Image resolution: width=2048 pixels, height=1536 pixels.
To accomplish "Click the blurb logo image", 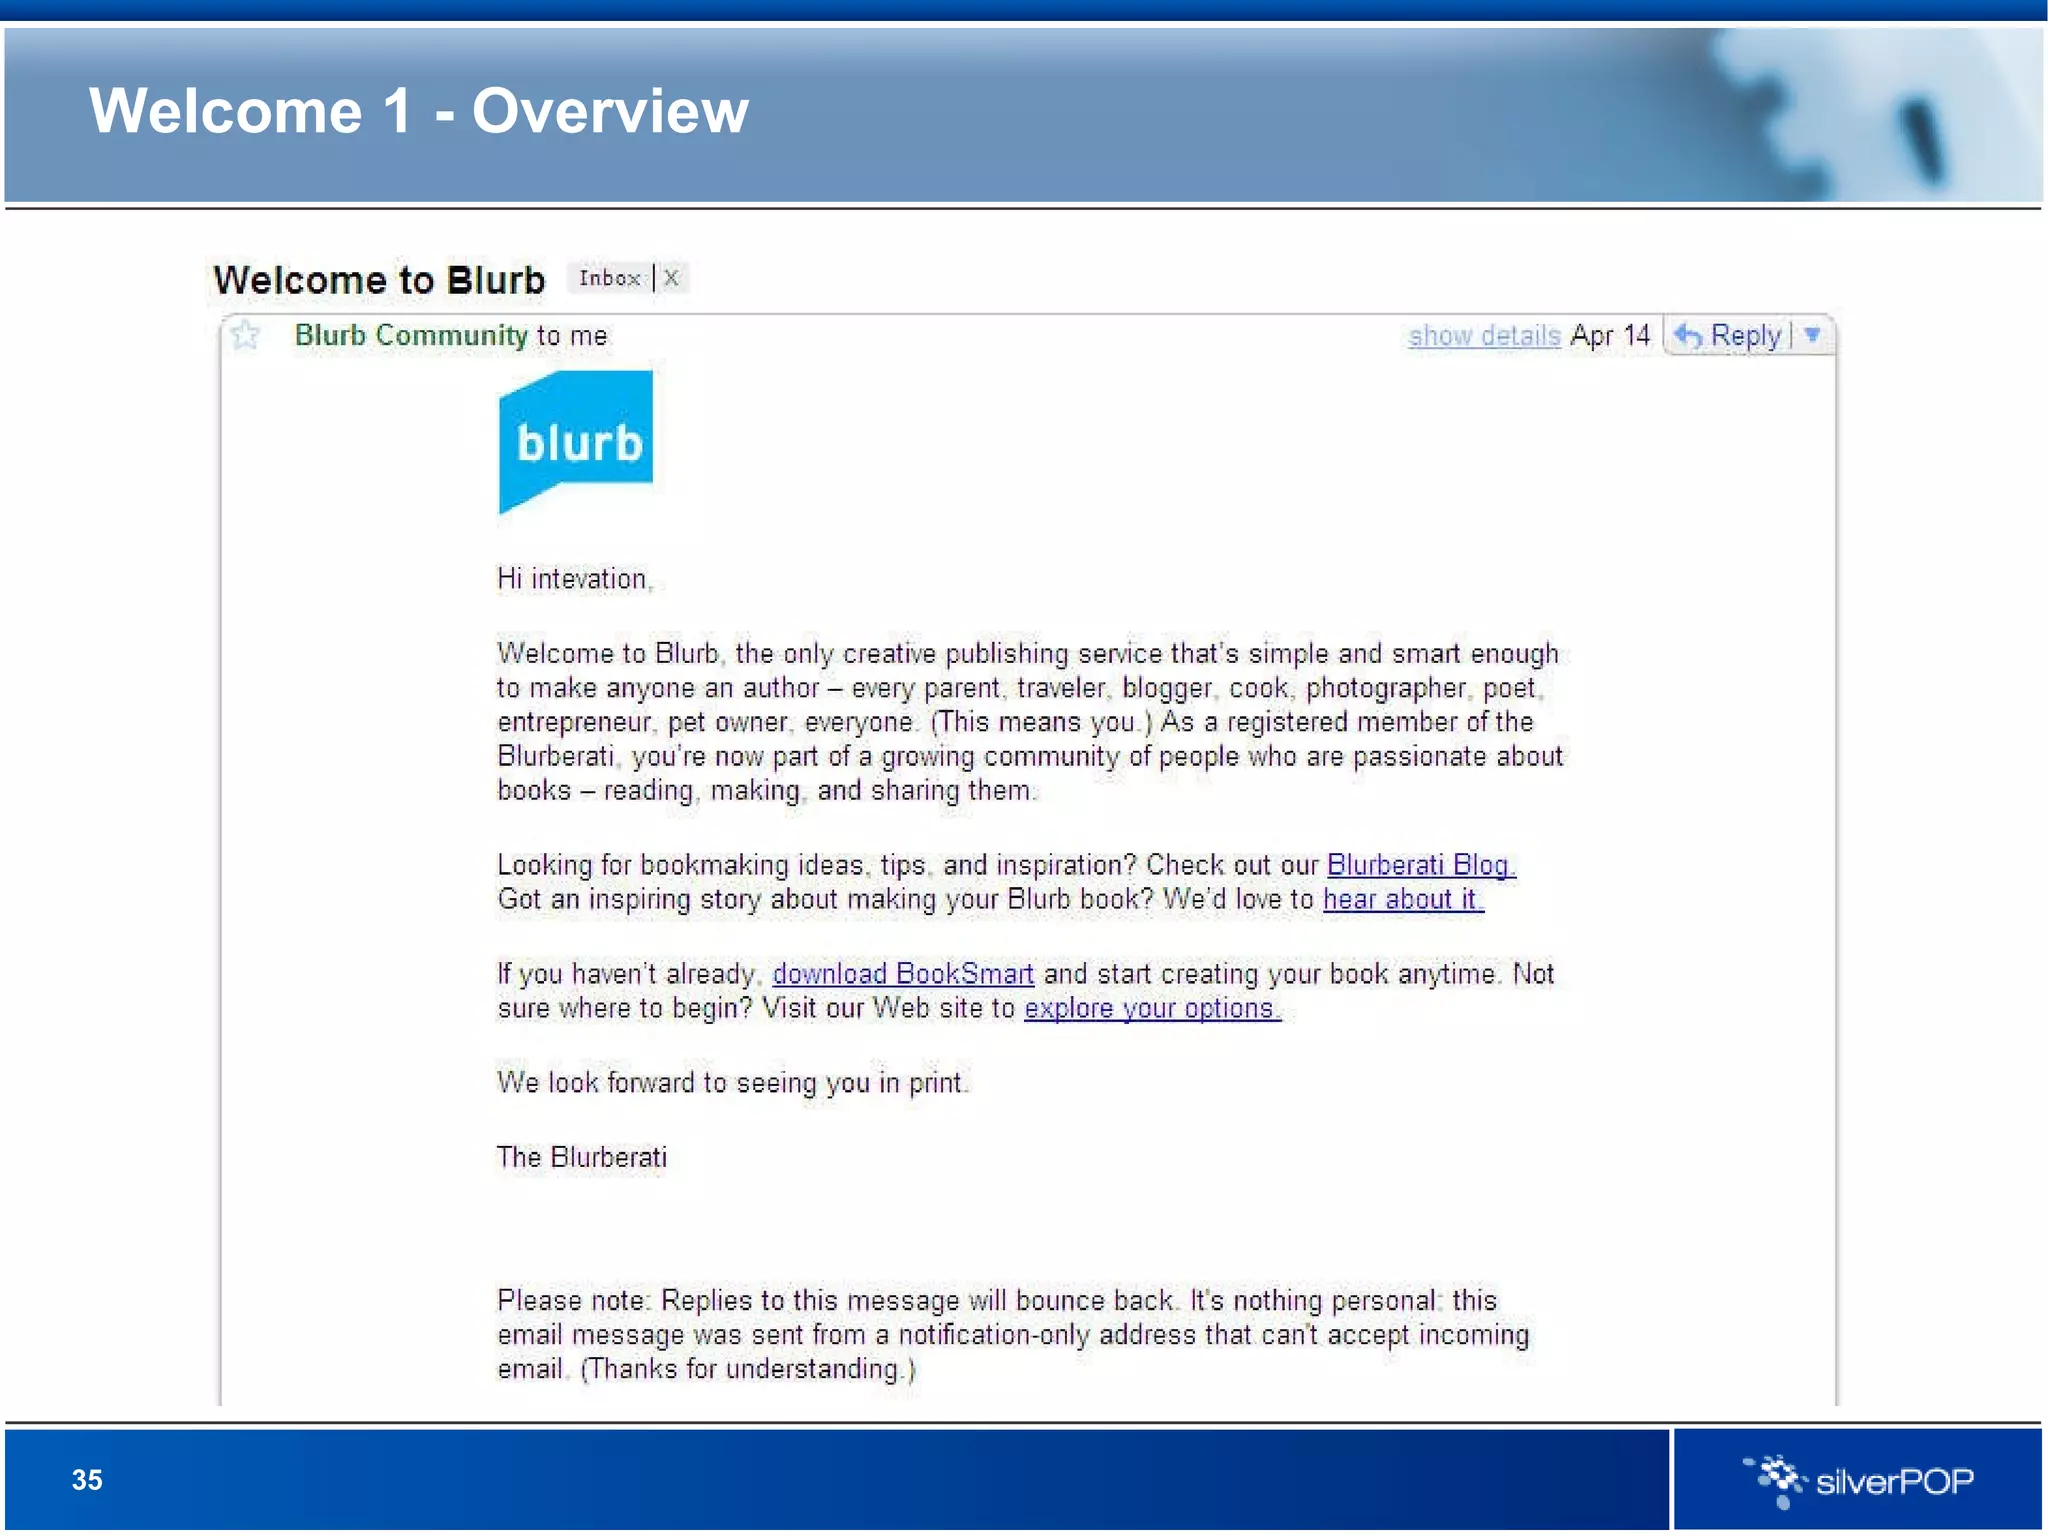I will 576,441.
